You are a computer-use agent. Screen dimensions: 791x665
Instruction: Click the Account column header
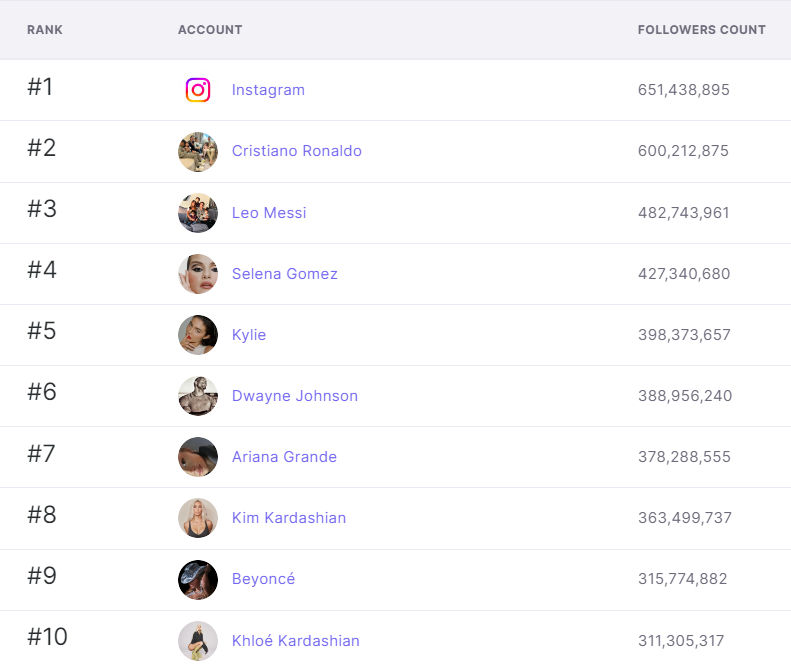pyautogui.click(x=210, y=30)
